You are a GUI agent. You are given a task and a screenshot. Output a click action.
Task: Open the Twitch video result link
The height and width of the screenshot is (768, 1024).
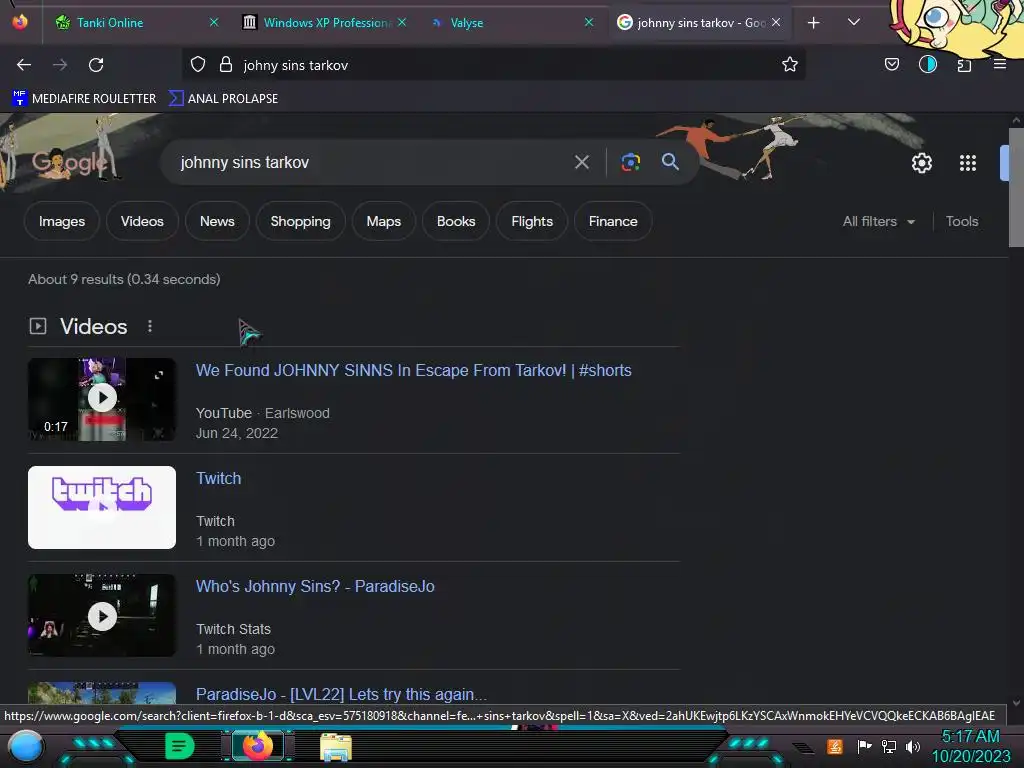218,478
